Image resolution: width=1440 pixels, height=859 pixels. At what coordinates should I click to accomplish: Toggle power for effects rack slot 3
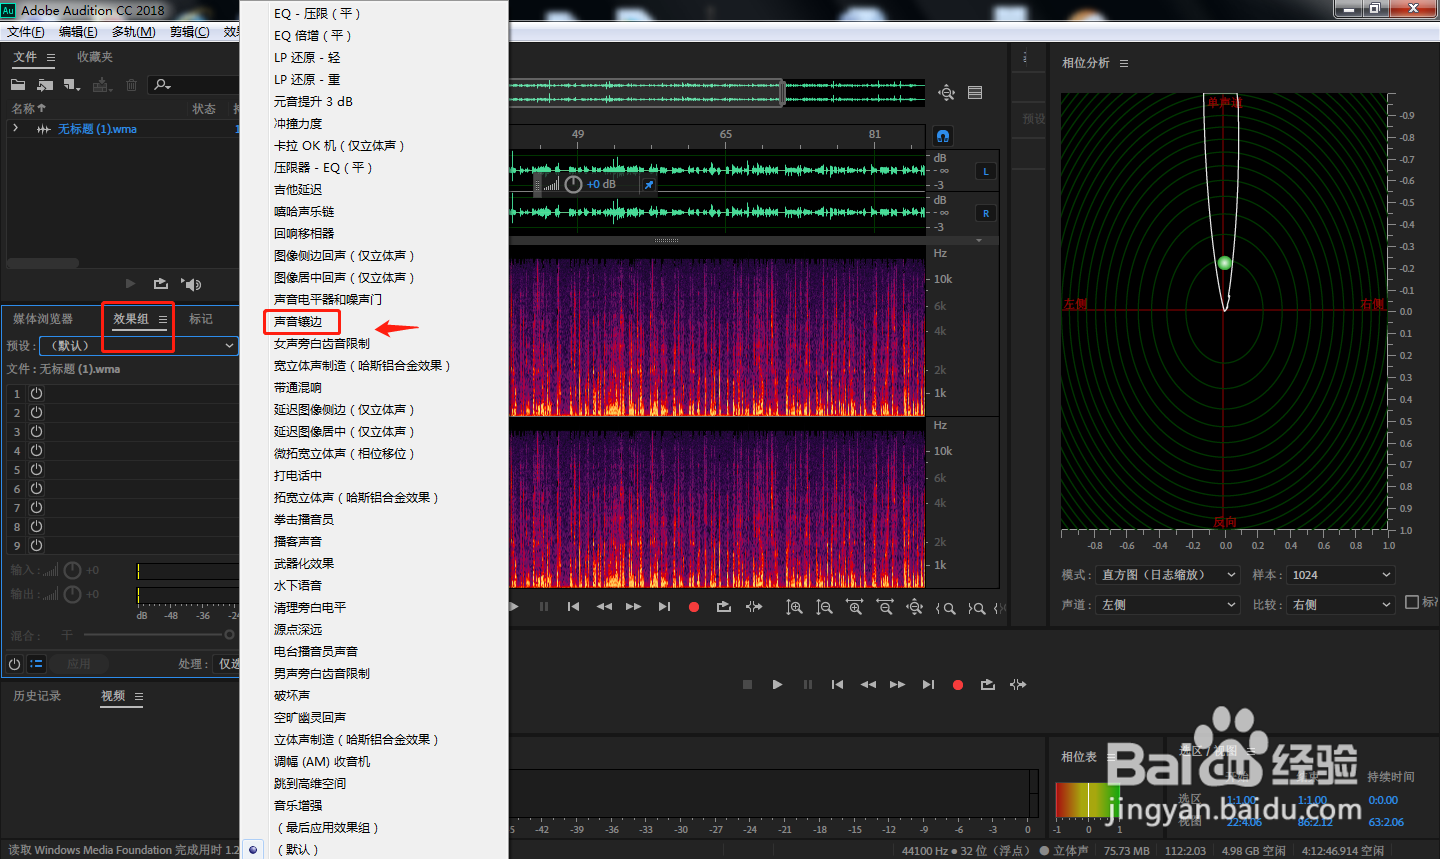(36, 431)
